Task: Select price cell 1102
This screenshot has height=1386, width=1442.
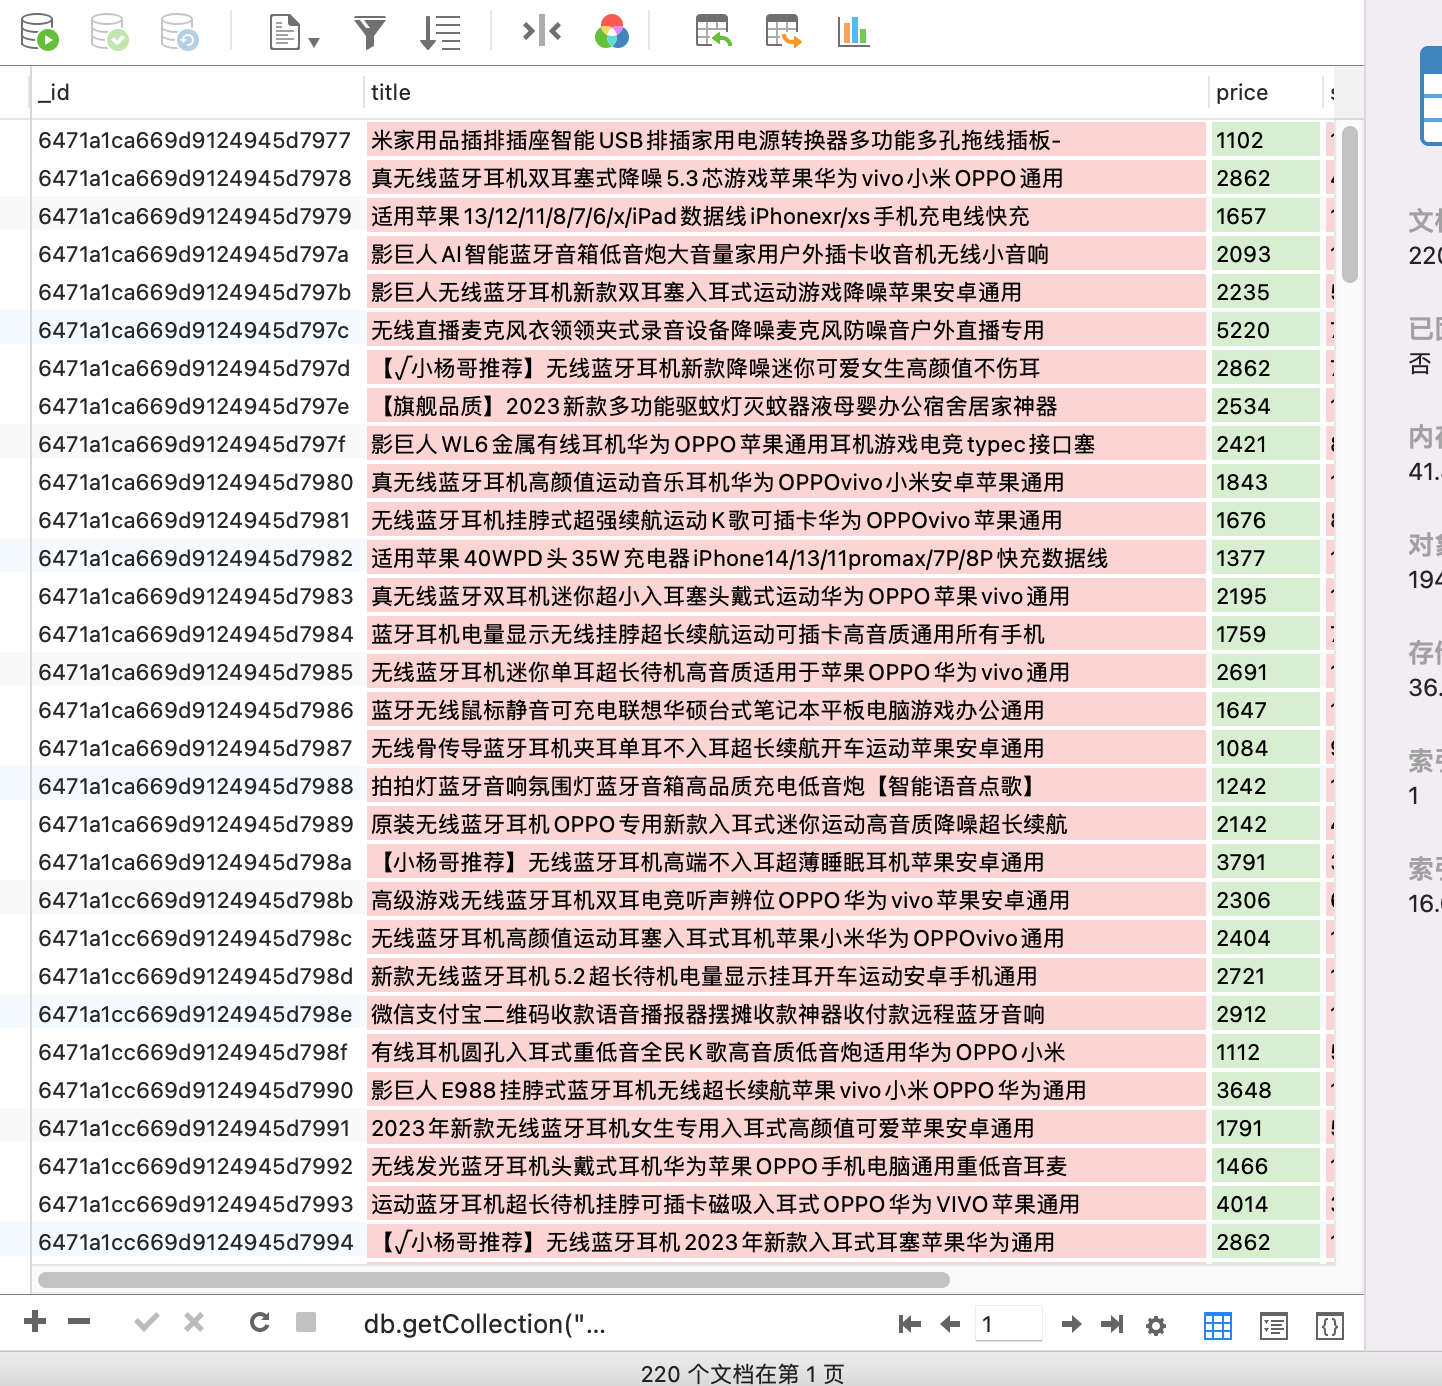Action: coord(1266,140)
